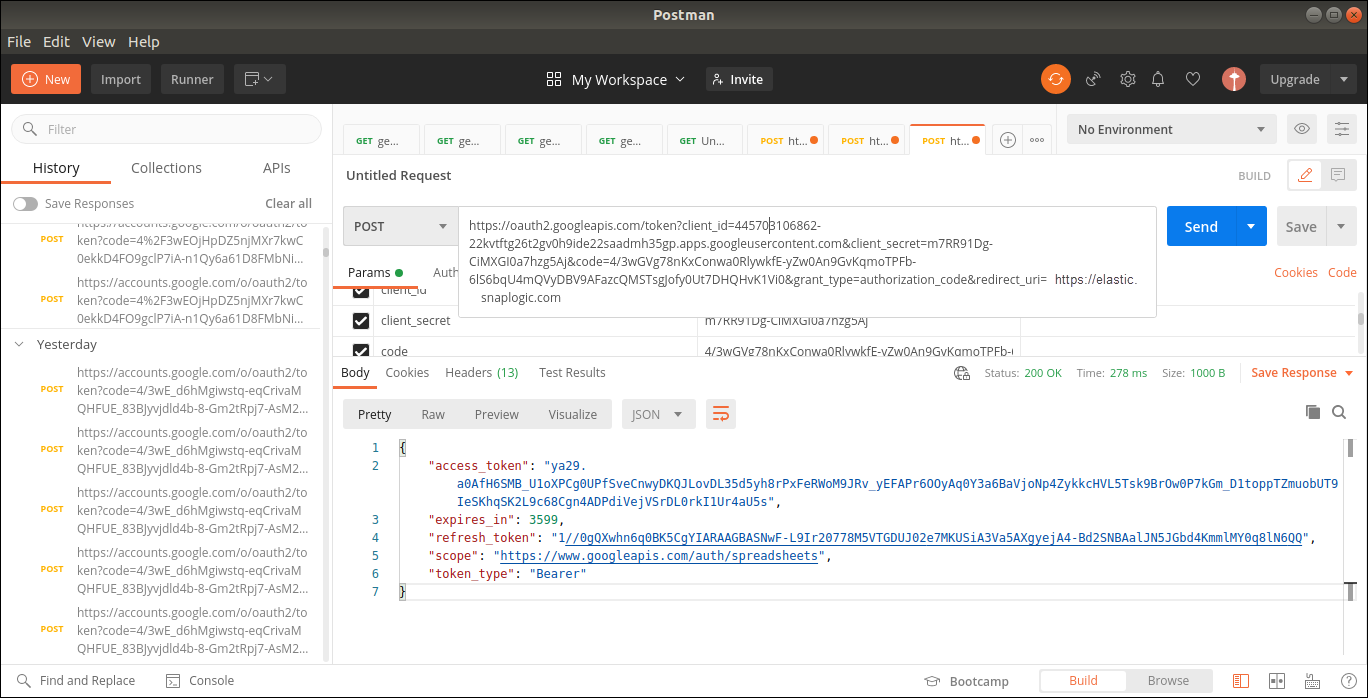The width and height of the screenshot is (1368, 698).
Task: Open the Edit menu
Action: (57, 42)
